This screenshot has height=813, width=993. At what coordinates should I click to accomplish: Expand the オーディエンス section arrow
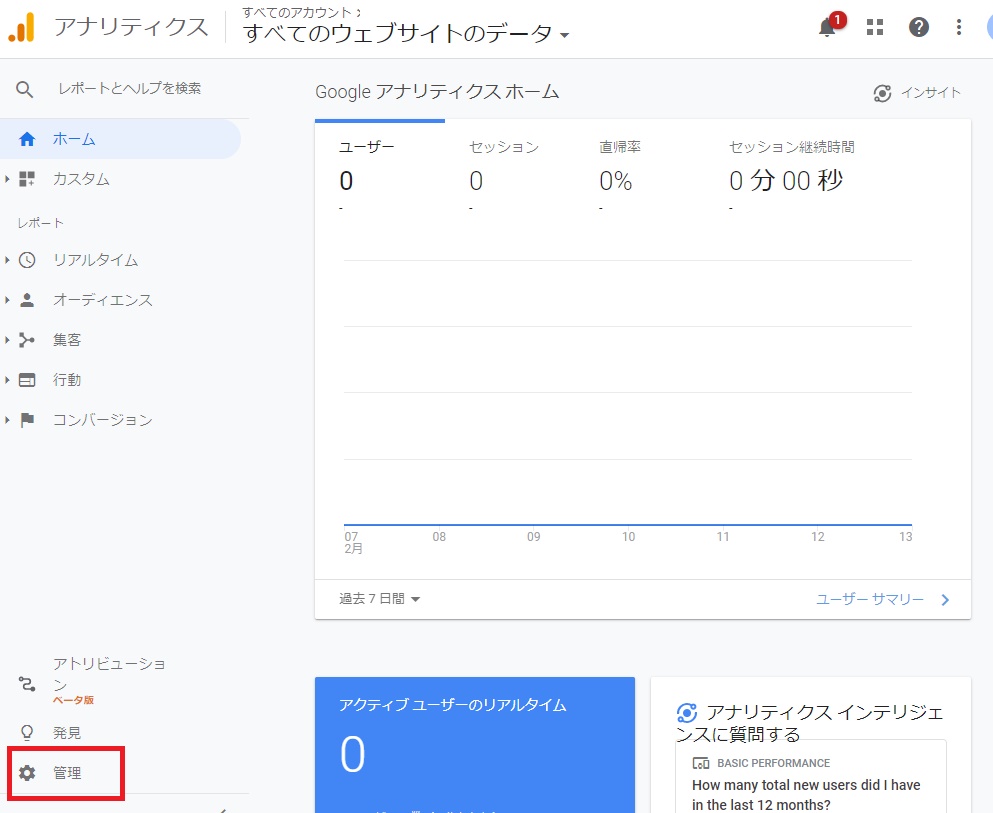pos(7,300)
